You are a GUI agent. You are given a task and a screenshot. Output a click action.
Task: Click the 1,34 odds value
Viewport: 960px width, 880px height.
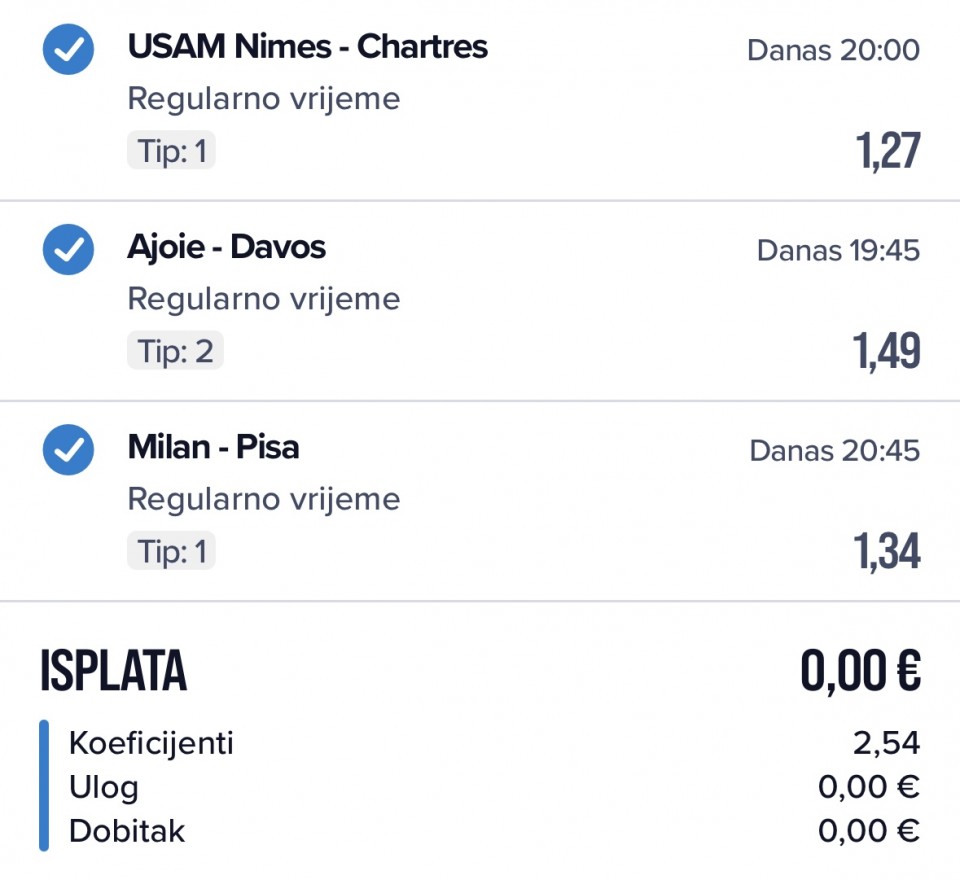pos(886,551)
